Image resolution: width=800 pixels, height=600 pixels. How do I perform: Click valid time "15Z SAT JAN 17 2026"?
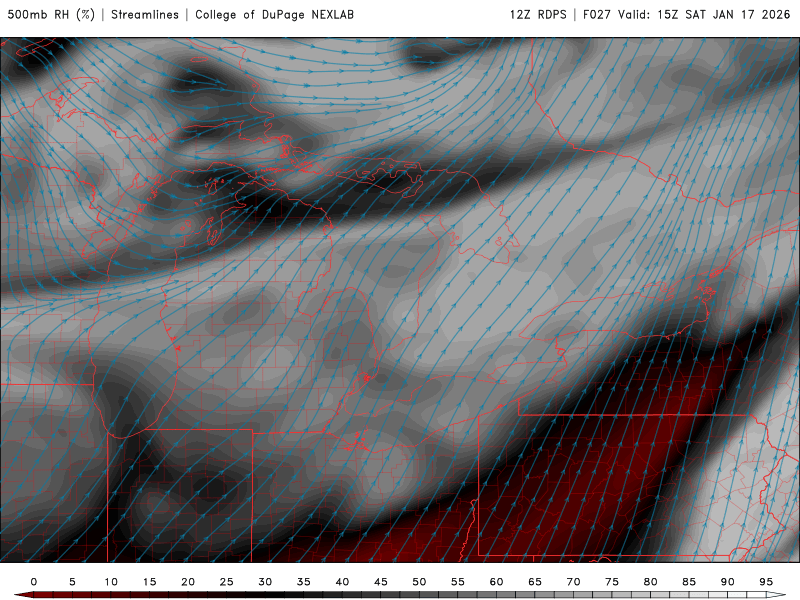723,15
